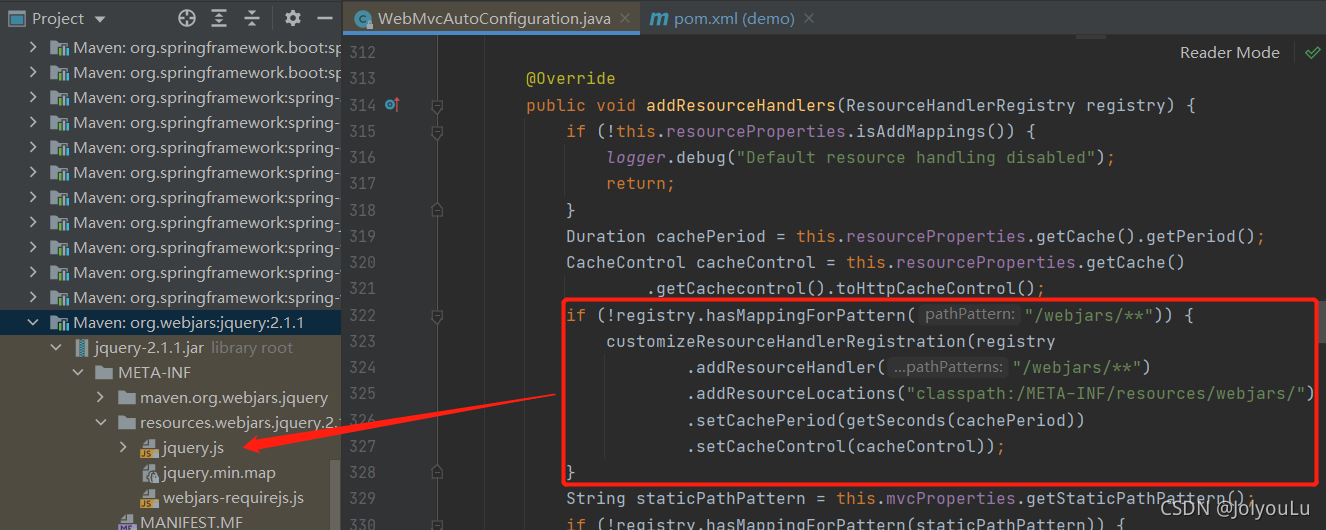Toggle Reader Mode in the editor
Image resolution: width=1326 pixels, height=530 pixels.
(x=1229, y=53)
